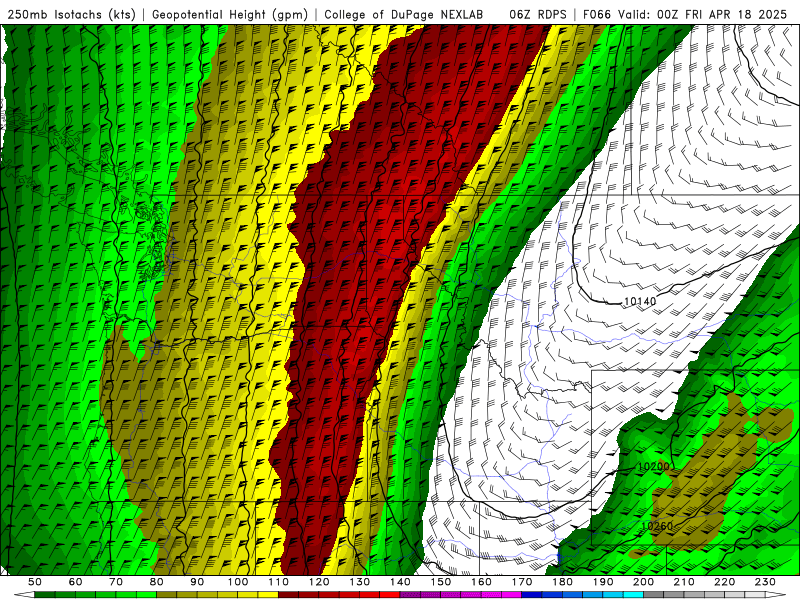
Task: Click the 200 value on the color scale
Action: click(643, 582)
